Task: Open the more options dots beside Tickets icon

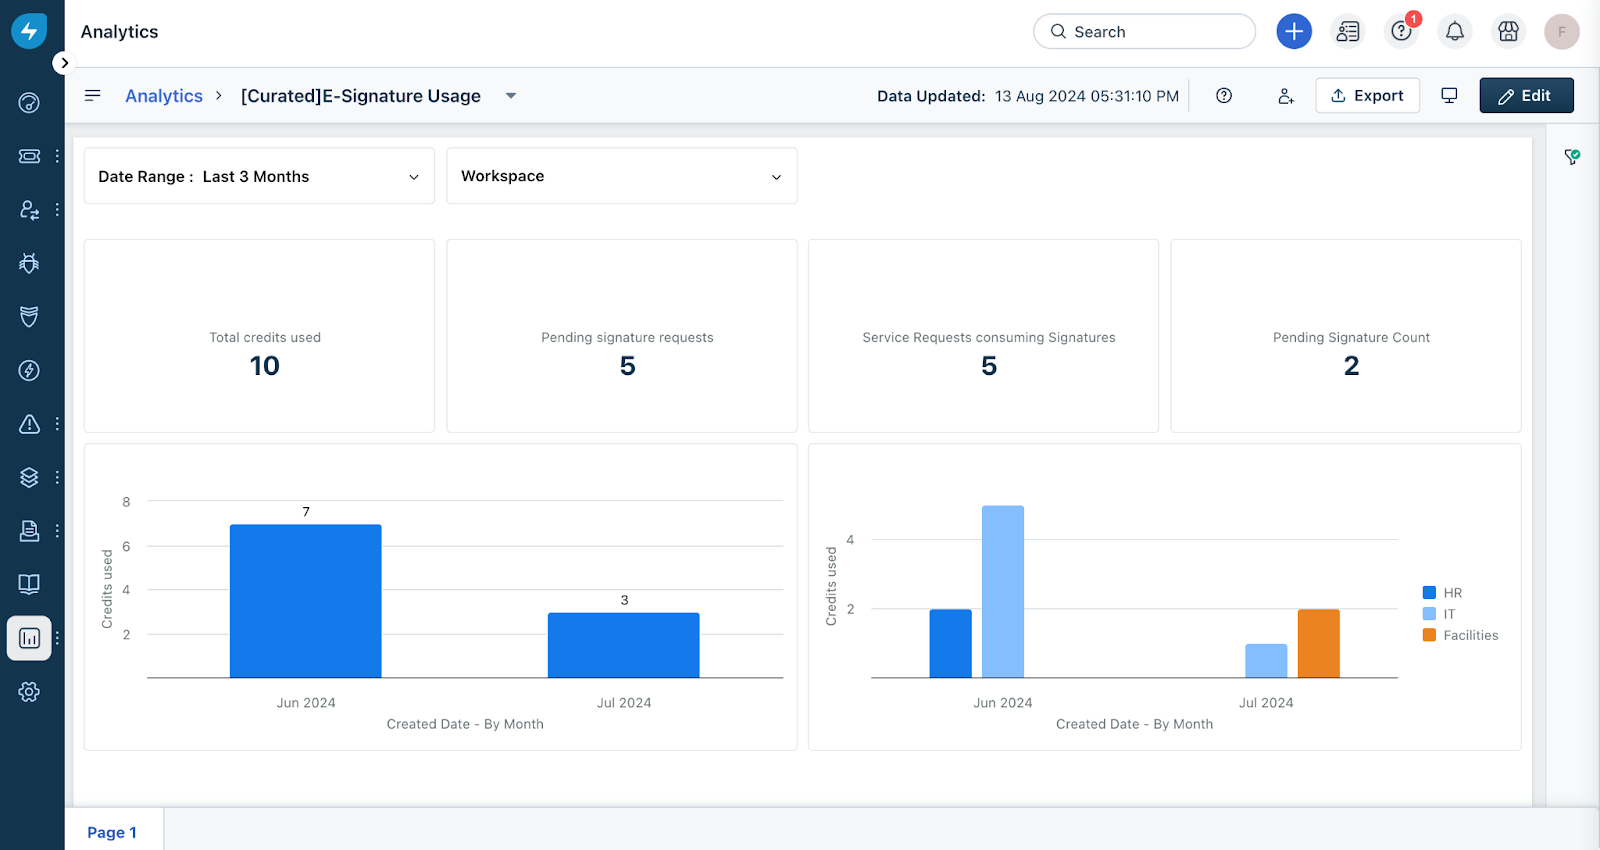Action: (57, 156)
